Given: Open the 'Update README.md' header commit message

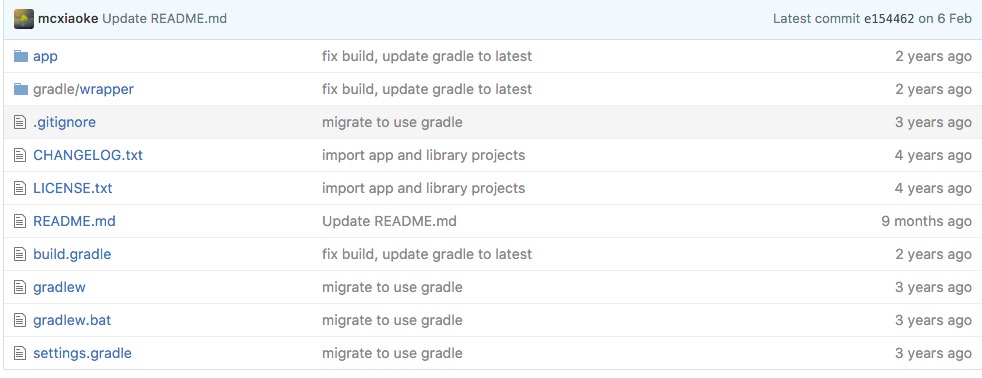Looking at the screenshot, I should pyautogui.click(x=164, y=19).
